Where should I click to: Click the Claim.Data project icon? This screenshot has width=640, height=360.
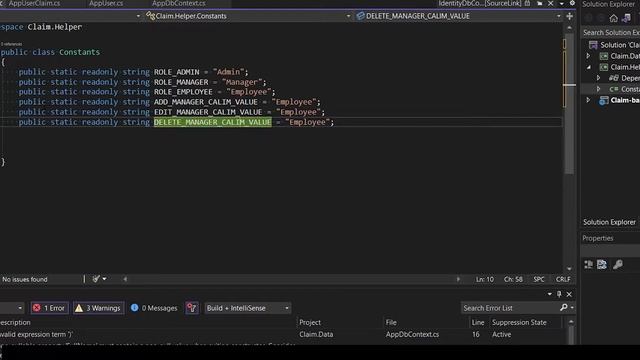[604, 56]
